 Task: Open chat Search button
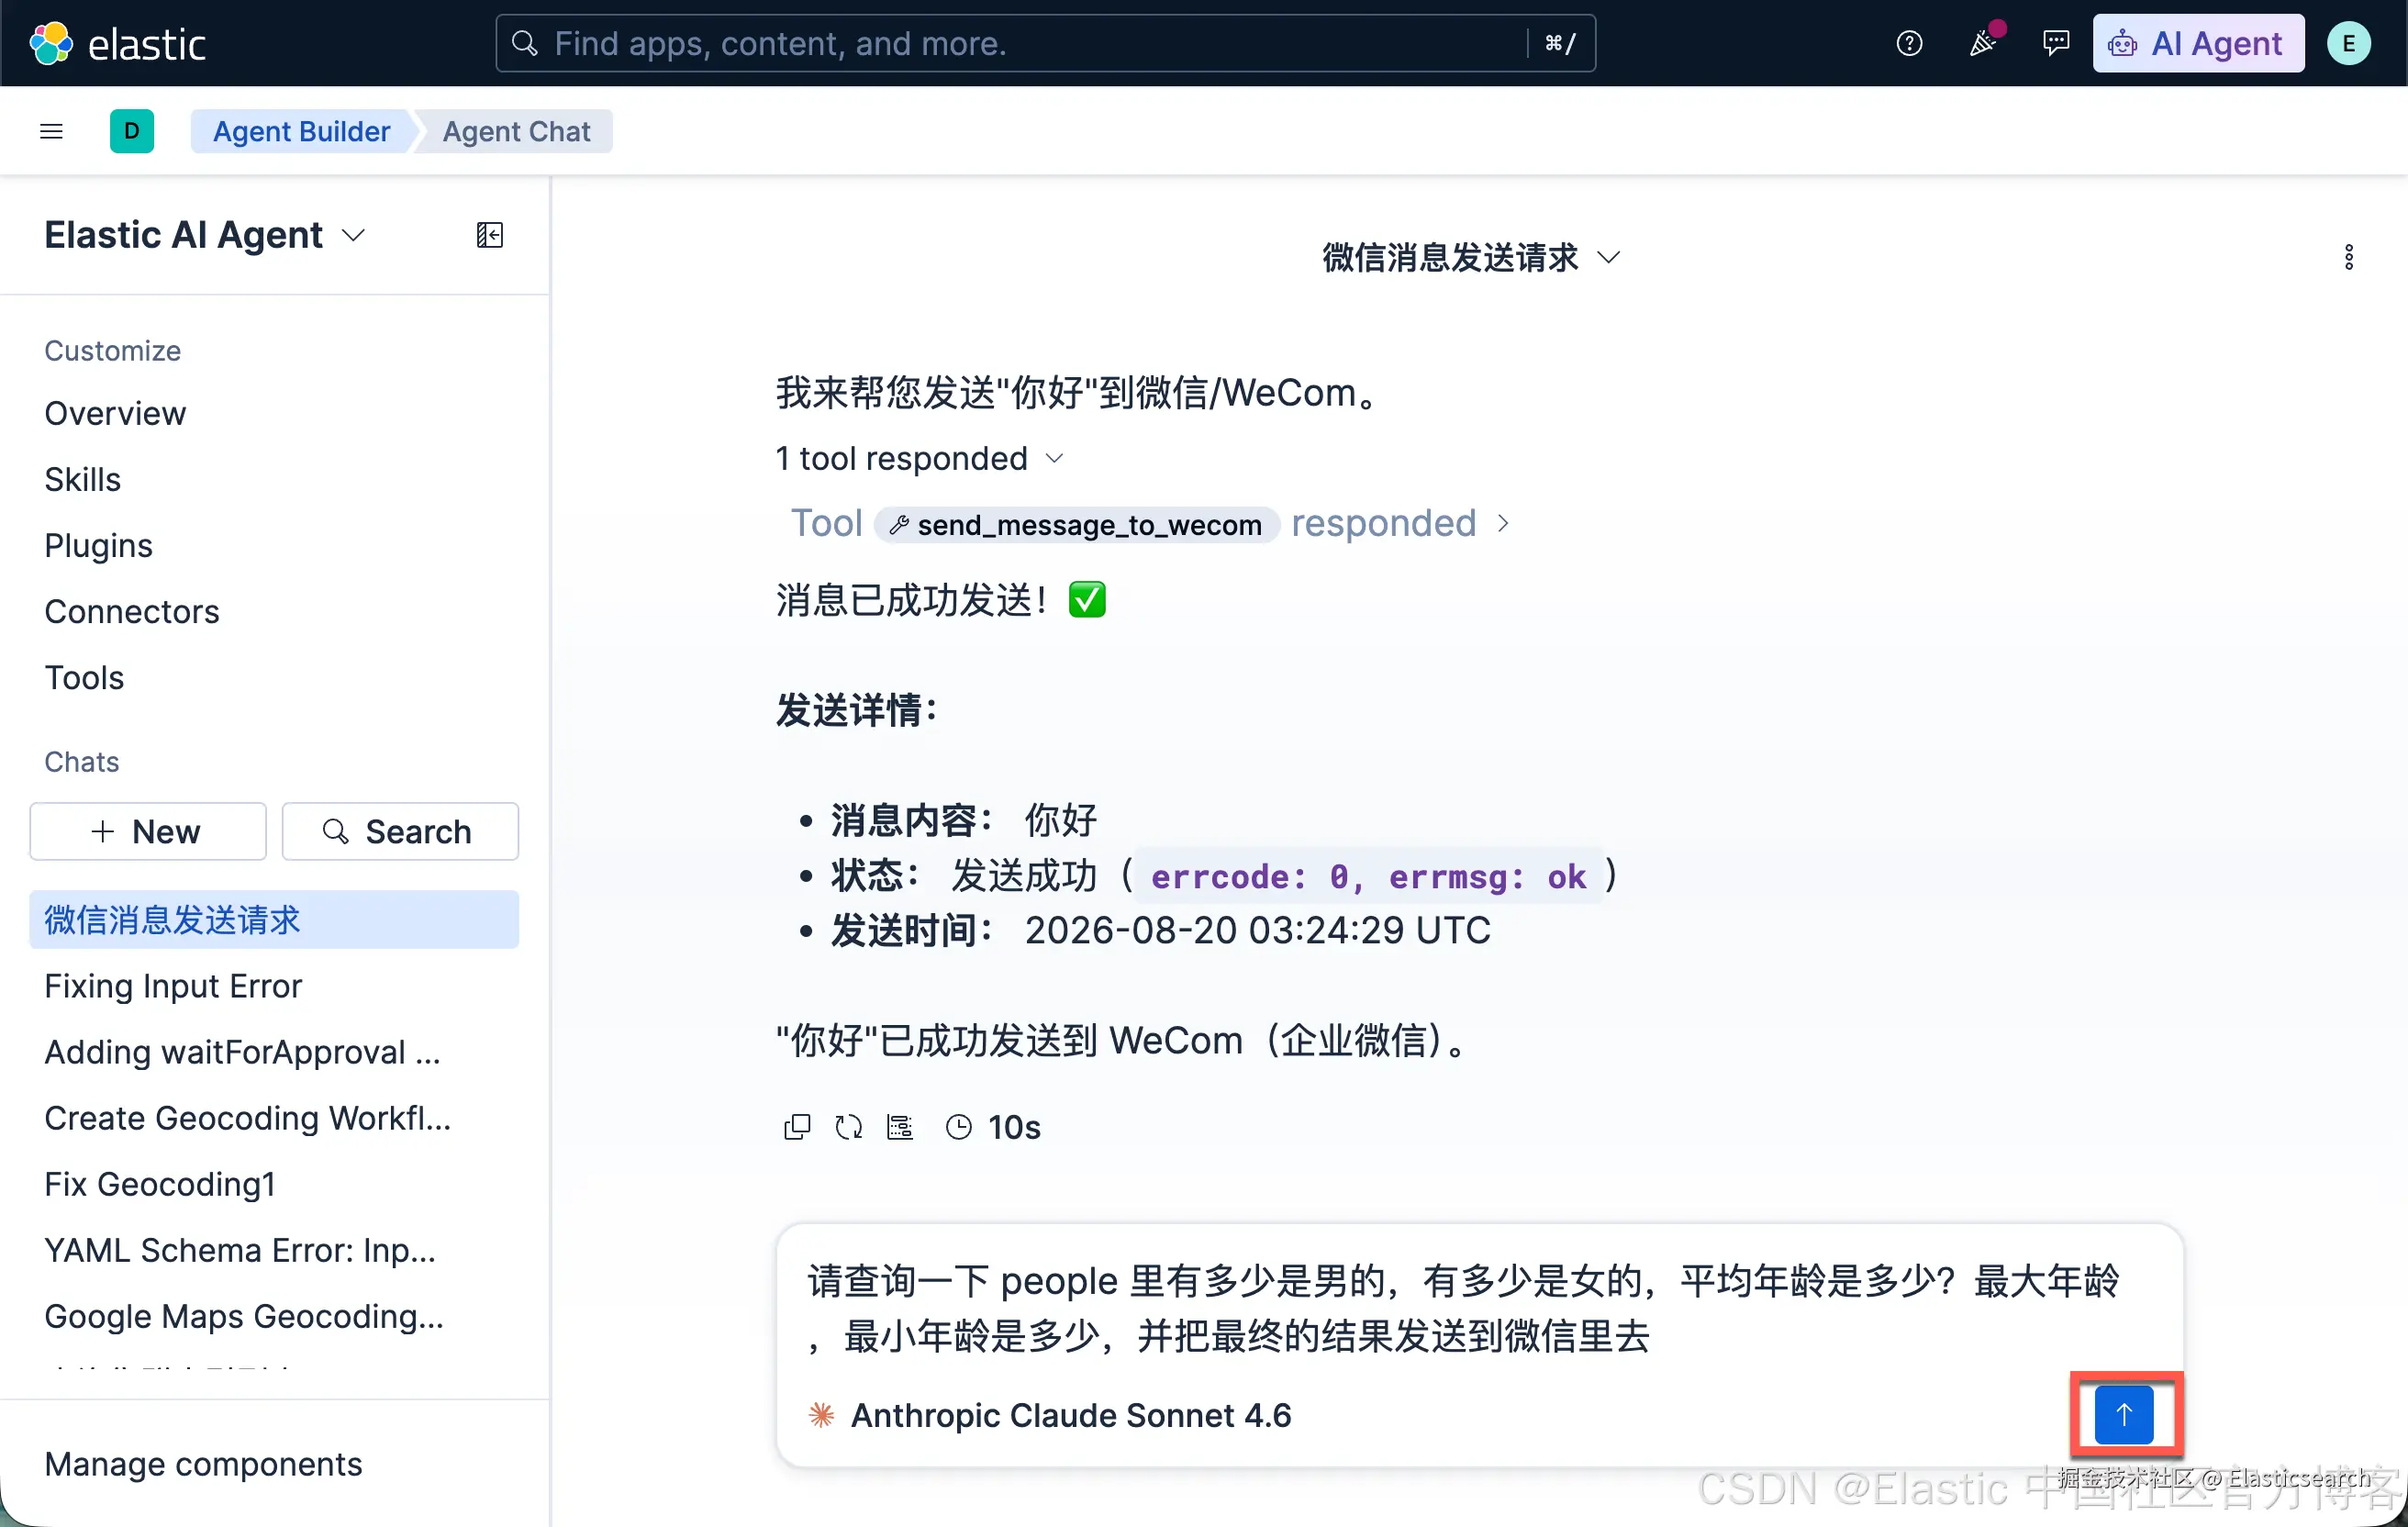tap(400, 831)
